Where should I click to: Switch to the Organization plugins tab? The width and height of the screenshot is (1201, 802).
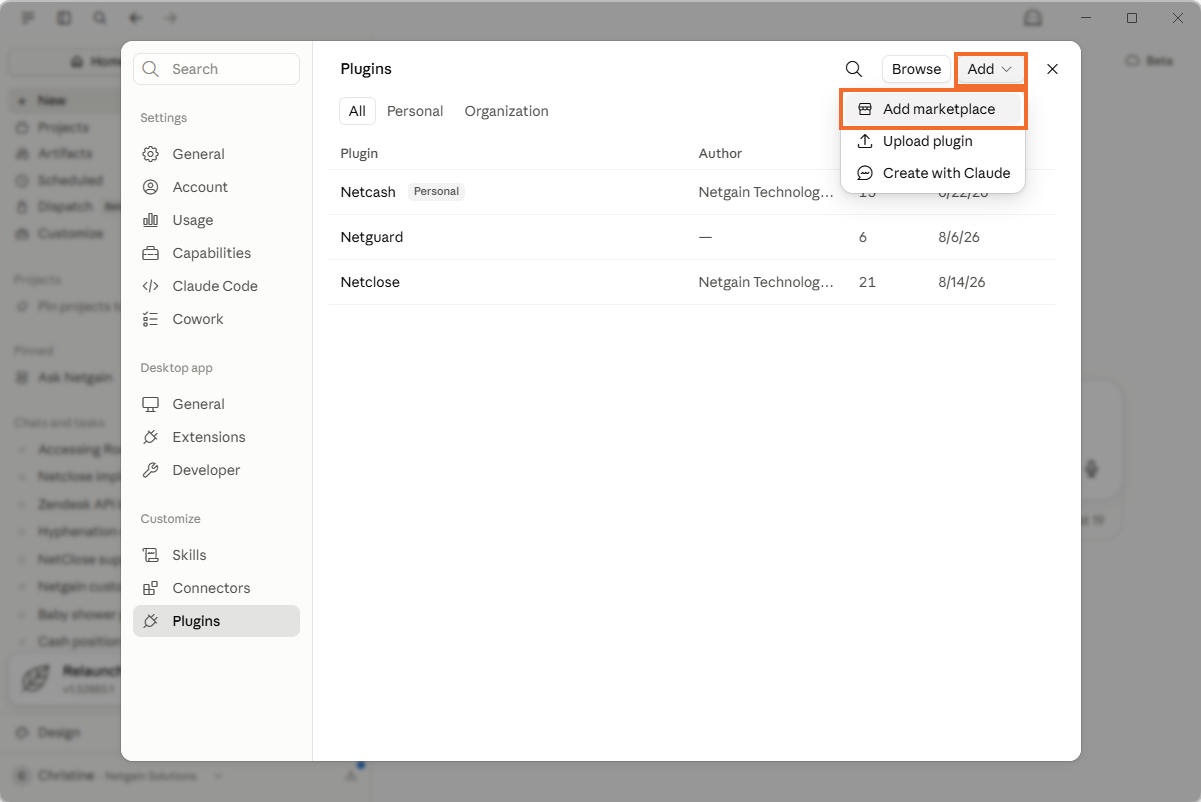506,111
